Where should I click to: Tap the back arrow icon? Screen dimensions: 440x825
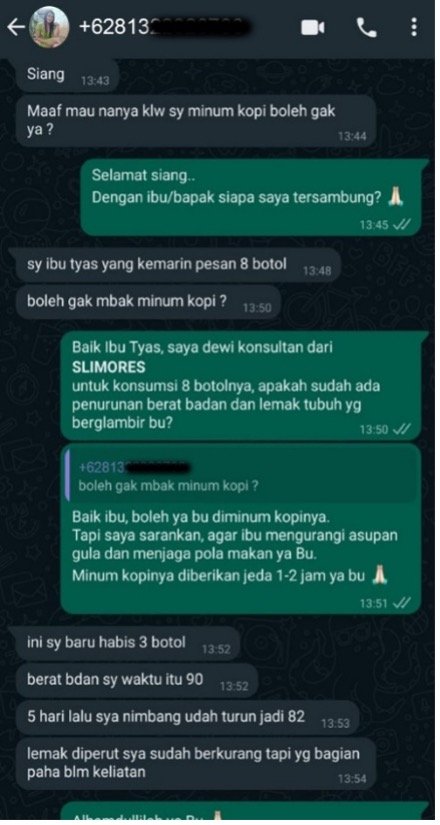15,27
